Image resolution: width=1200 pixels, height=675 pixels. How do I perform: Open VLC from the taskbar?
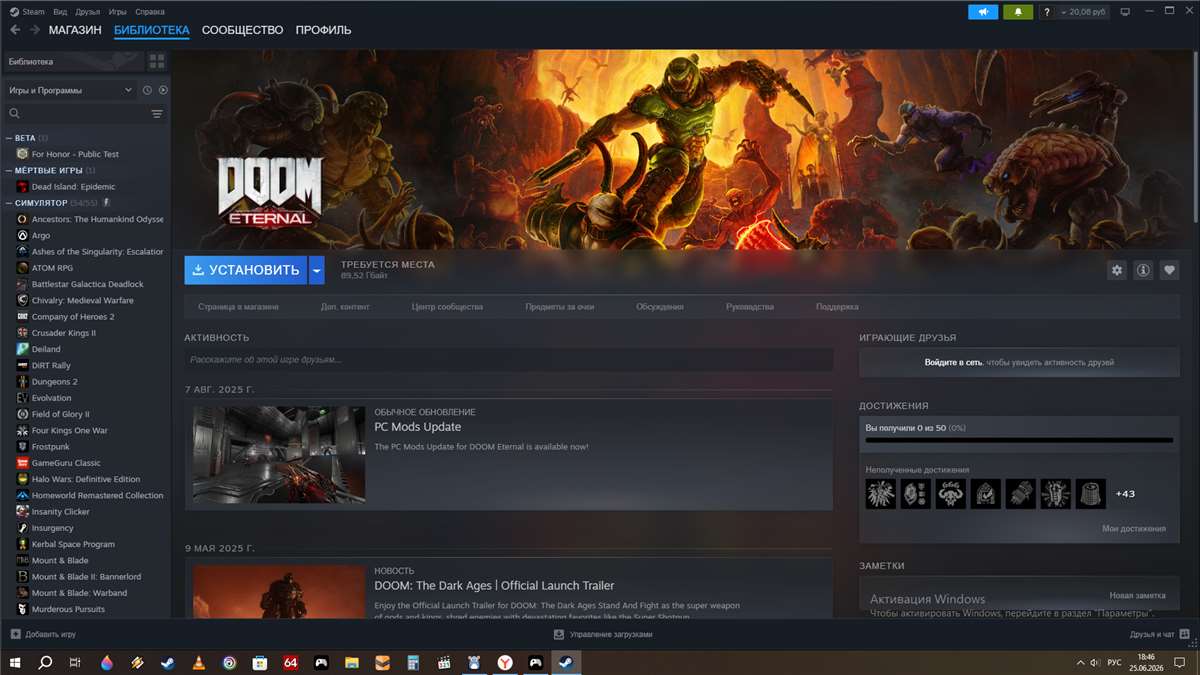[198, 662]
